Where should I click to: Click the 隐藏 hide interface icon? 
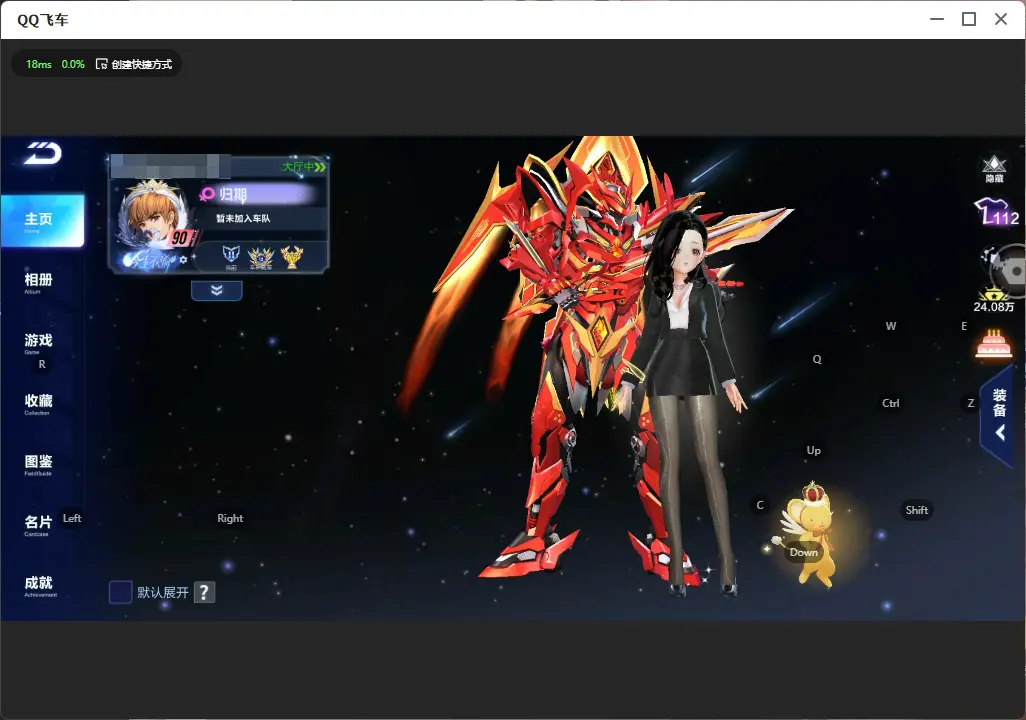tap(994, 169)
